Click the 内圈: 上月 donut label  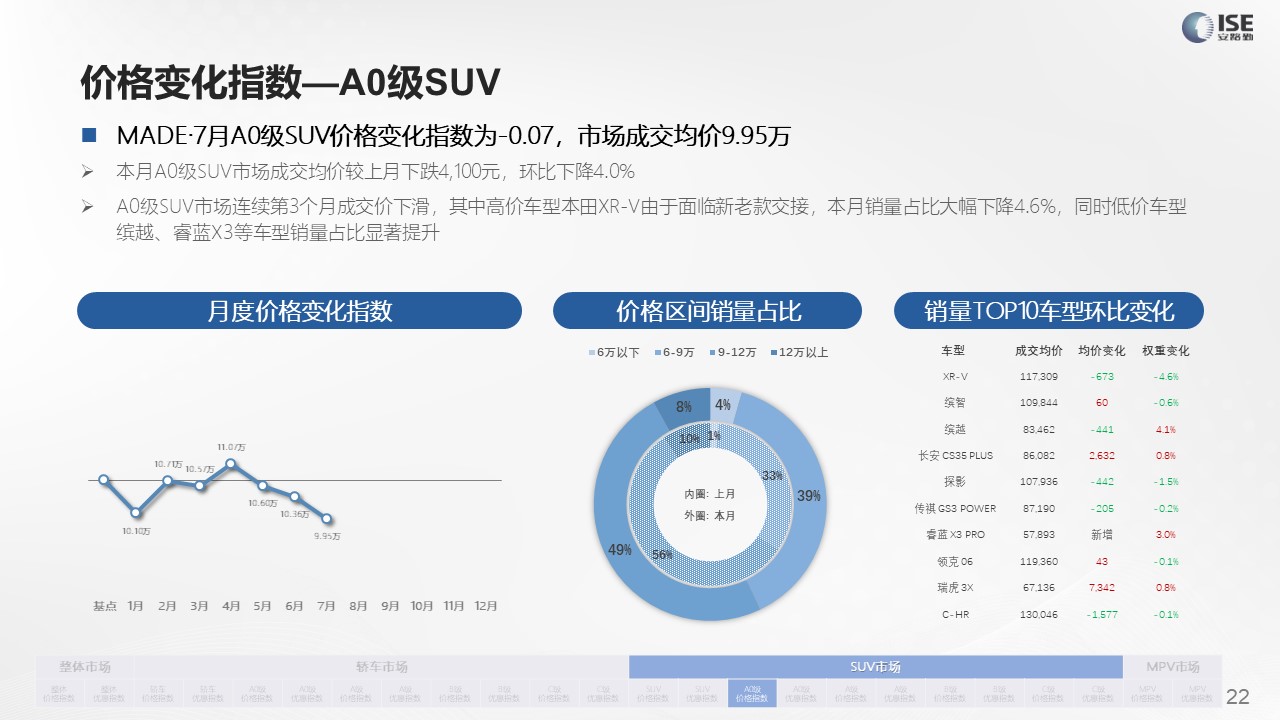[x=710, y=494]
